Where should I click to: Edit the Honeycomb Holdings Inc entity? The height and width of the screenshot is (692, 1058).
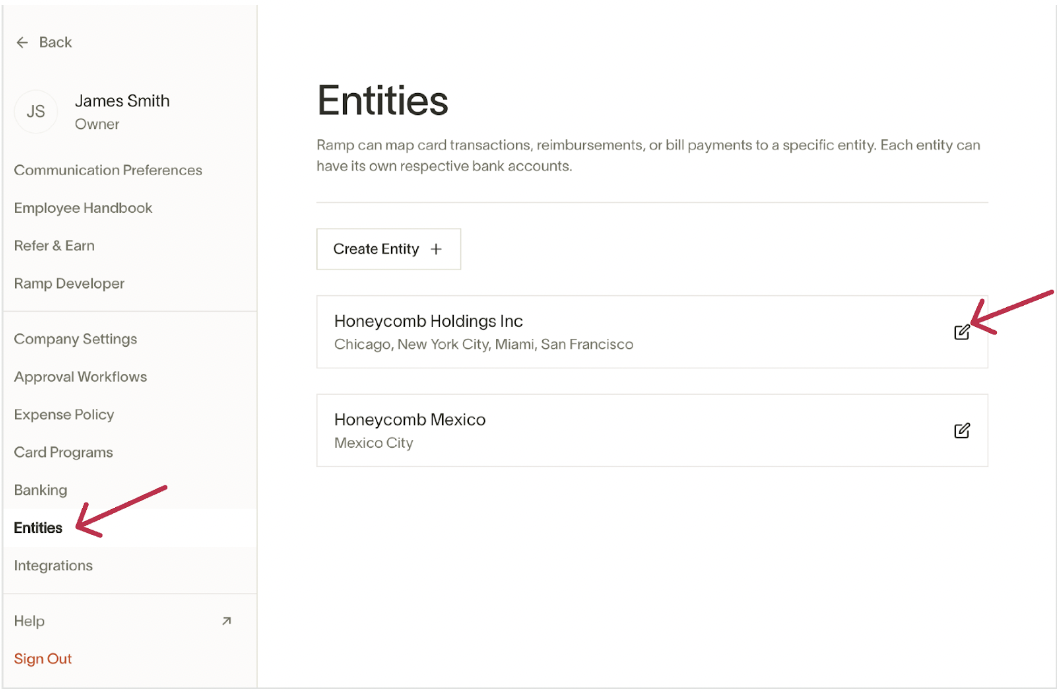pyautogui.click(x=962, y=332)
